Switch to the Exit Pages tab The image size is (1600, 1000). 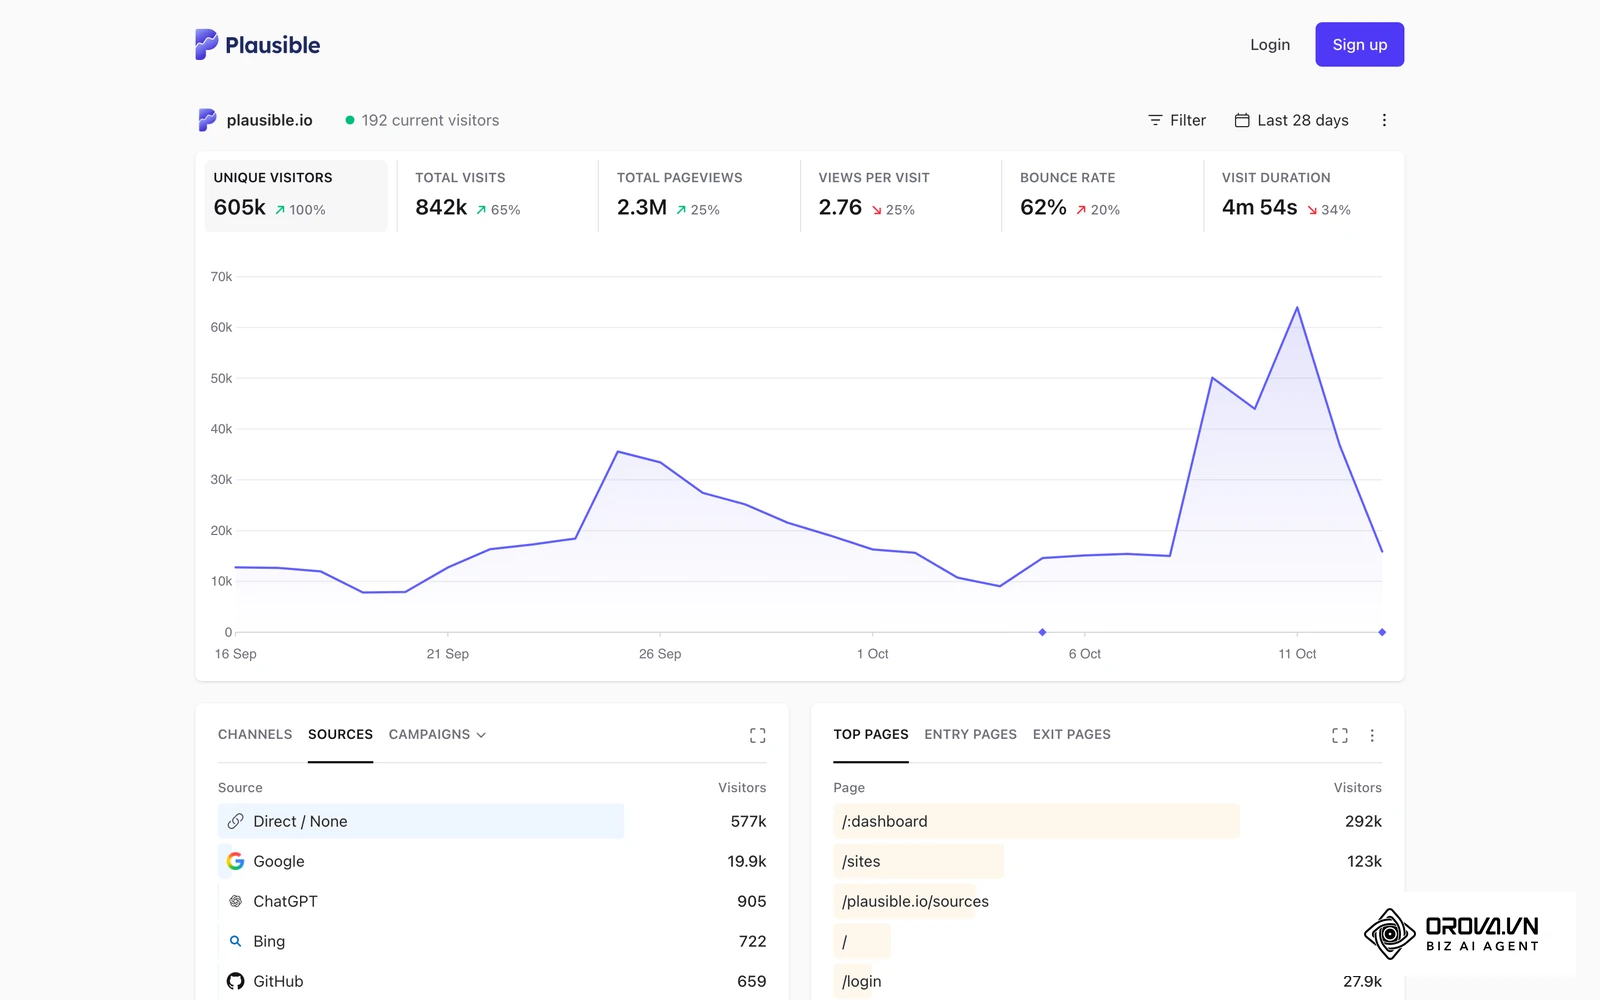[x=1071, y=734]
